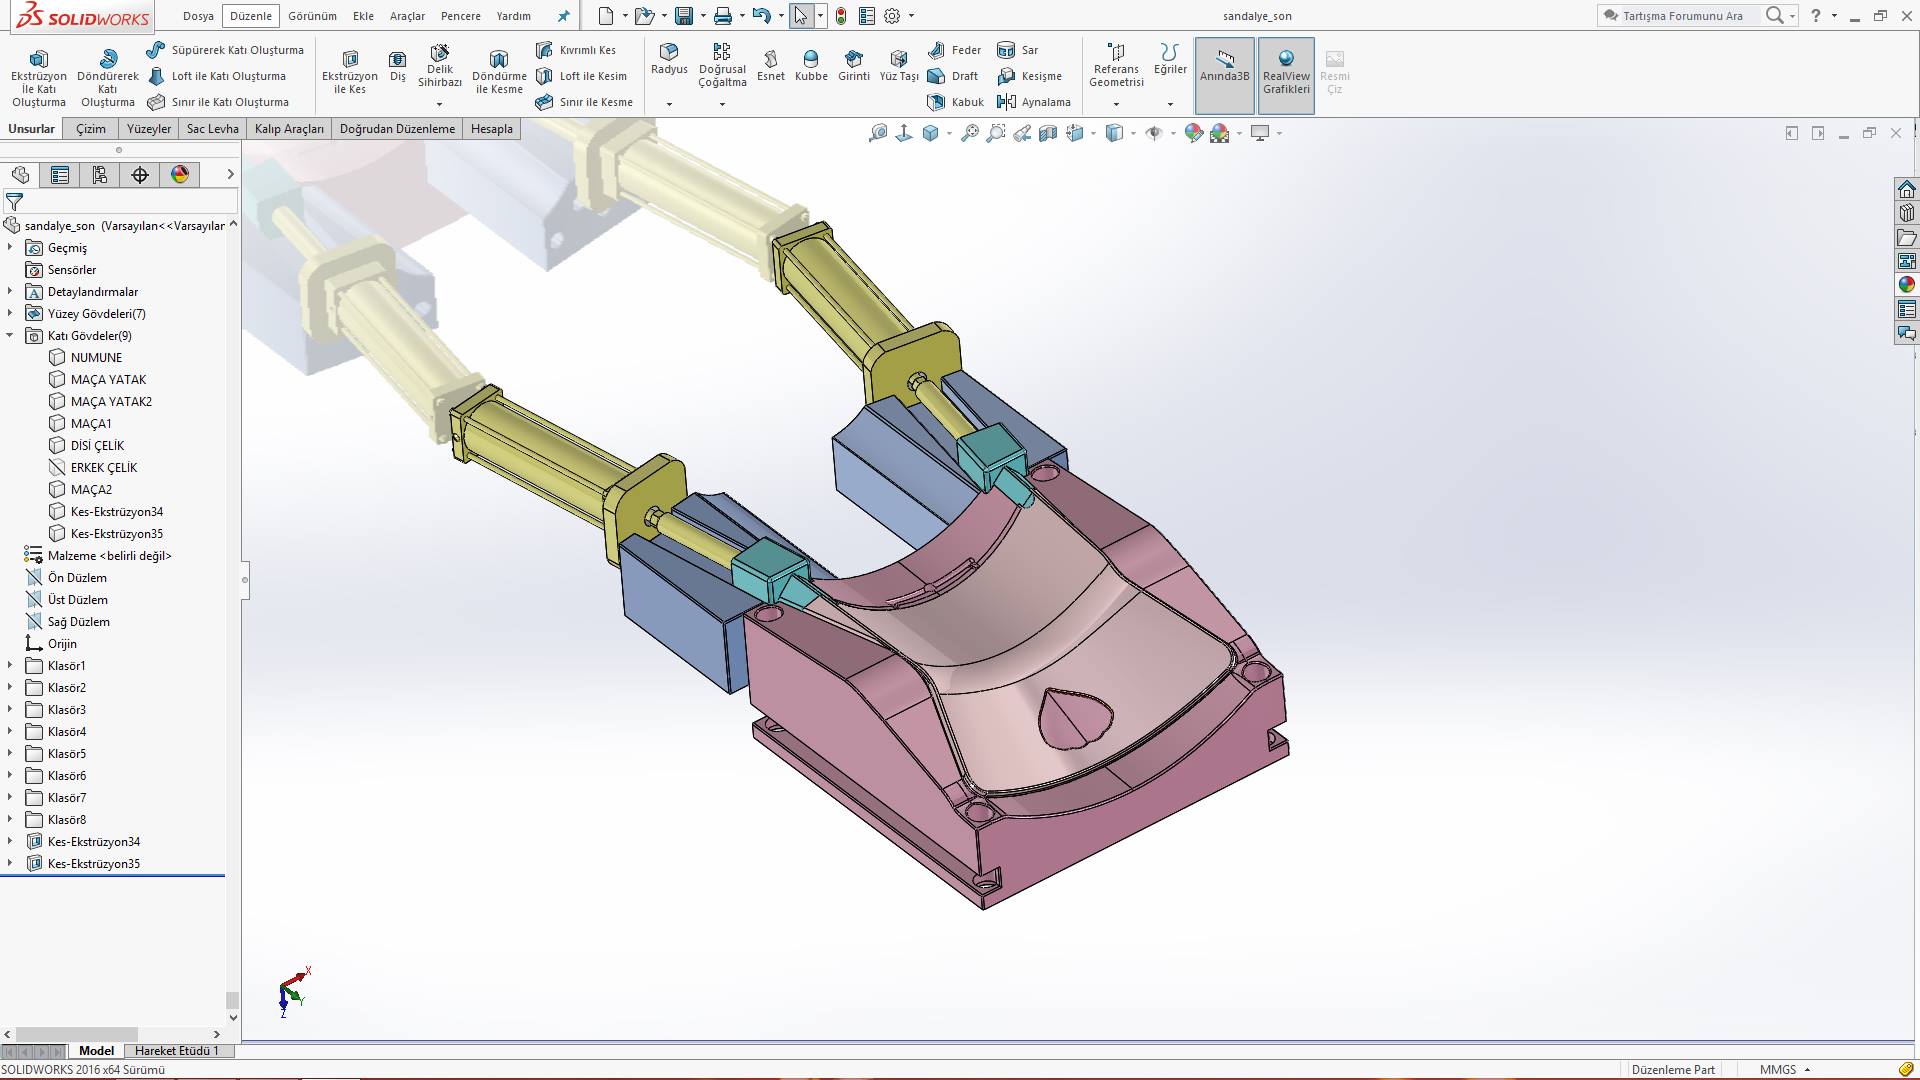This screenshot has height=1080, width=1920.
Task: Select Döndürerek Katı Oluşturma tool
Action: tap(107, 78)
